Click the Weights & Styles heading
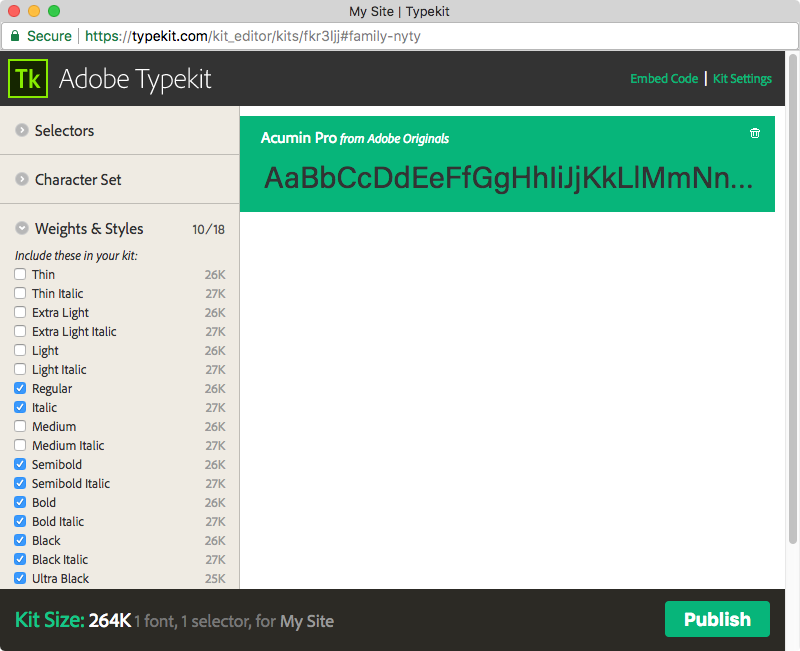 pyautogui.click(x=89, y=229)
